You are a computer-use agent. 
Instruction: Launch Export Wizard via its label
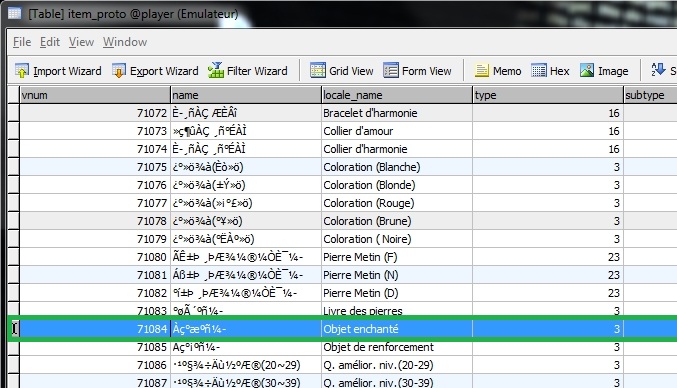(x=164, y=71)
